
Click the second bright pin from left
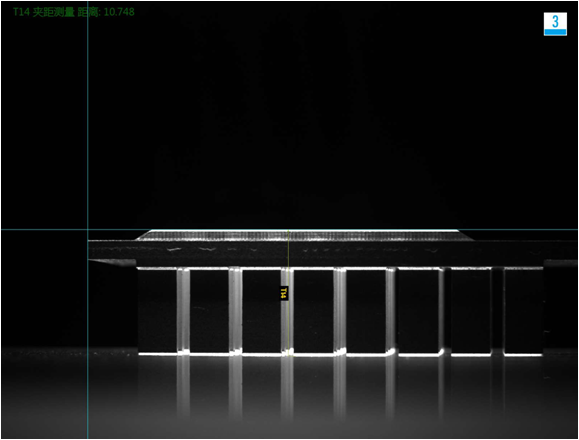[235, 311]
